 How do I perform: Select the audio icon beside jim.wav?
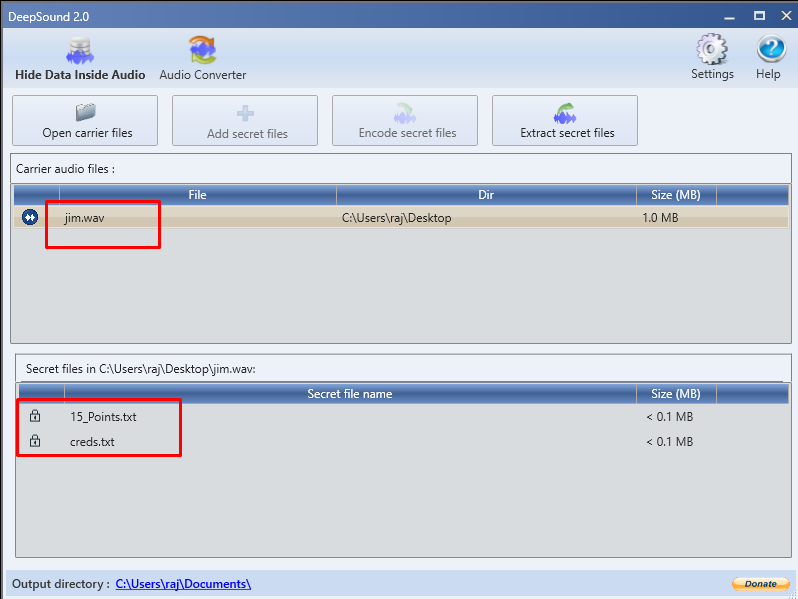point(30,217)
